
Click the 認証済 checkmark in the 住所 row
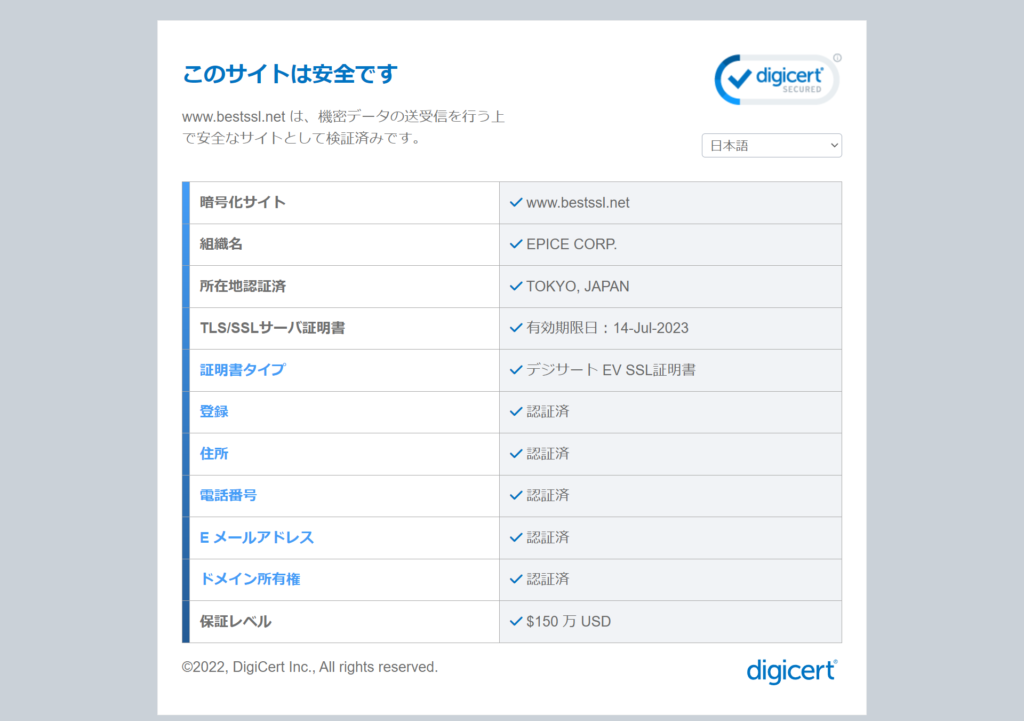(514, 453)
